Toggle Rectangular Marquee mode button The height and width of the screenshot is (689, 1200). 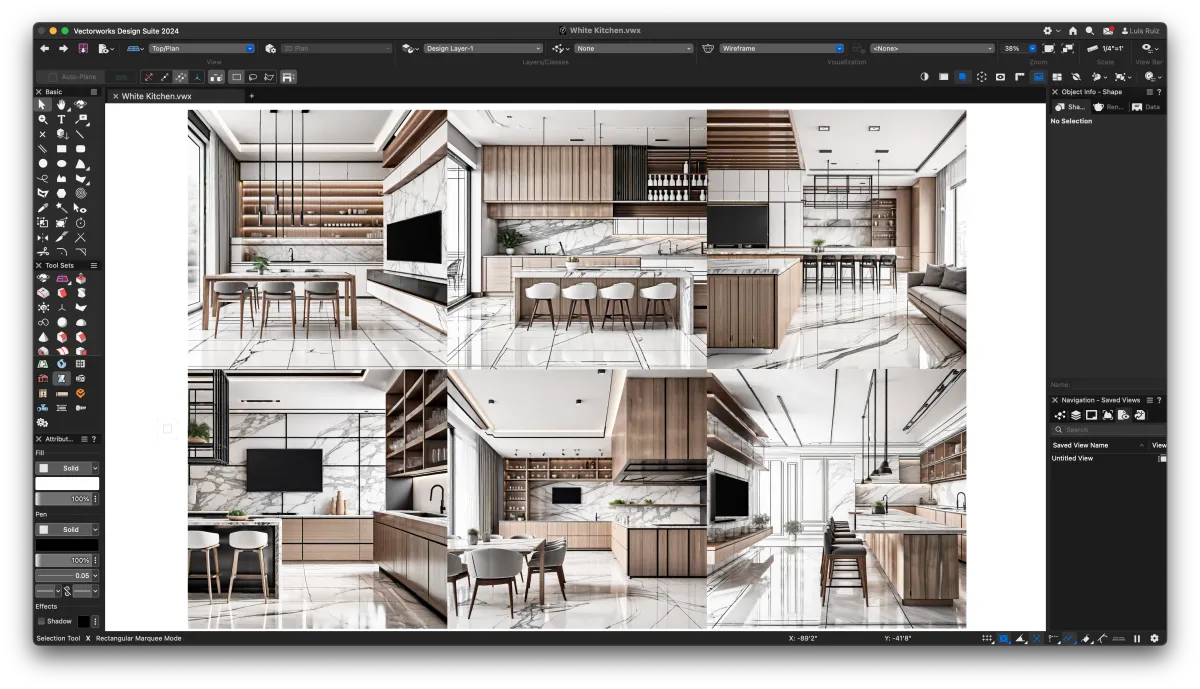tap(236, 76)
